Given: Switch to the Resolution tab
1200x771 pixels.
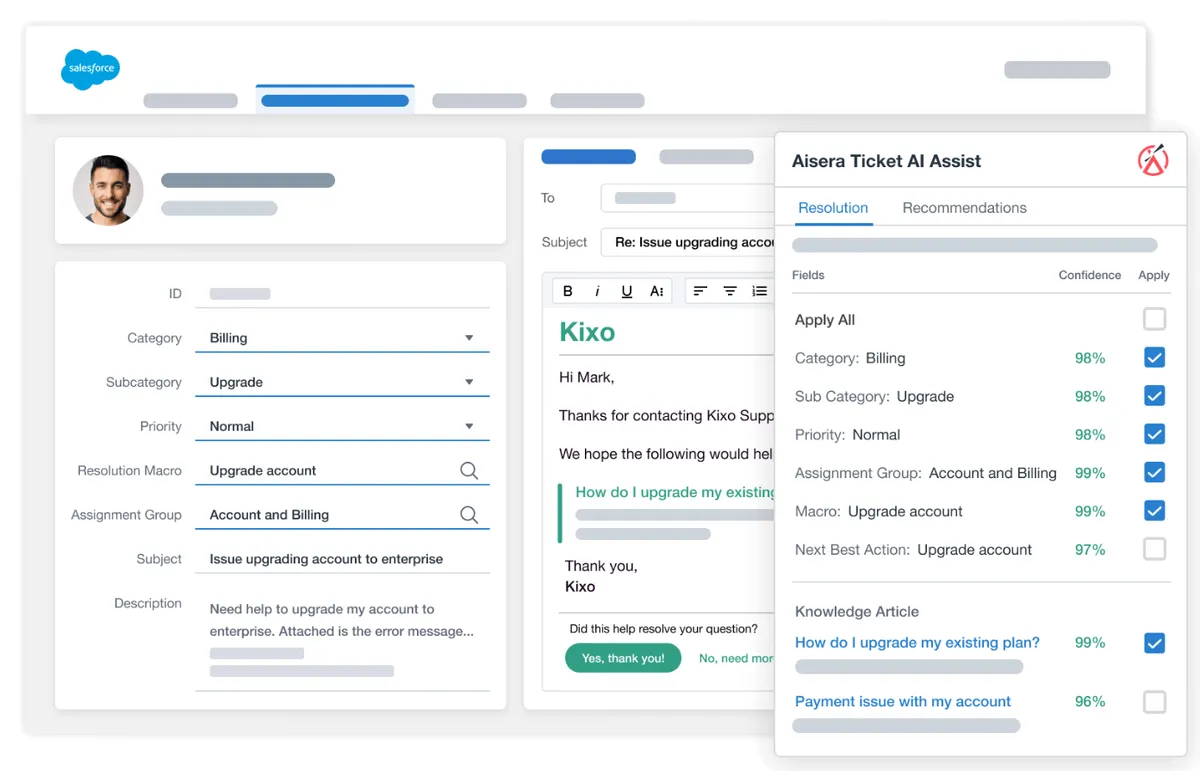Looking at the screenshot, I should pos(833,208).
